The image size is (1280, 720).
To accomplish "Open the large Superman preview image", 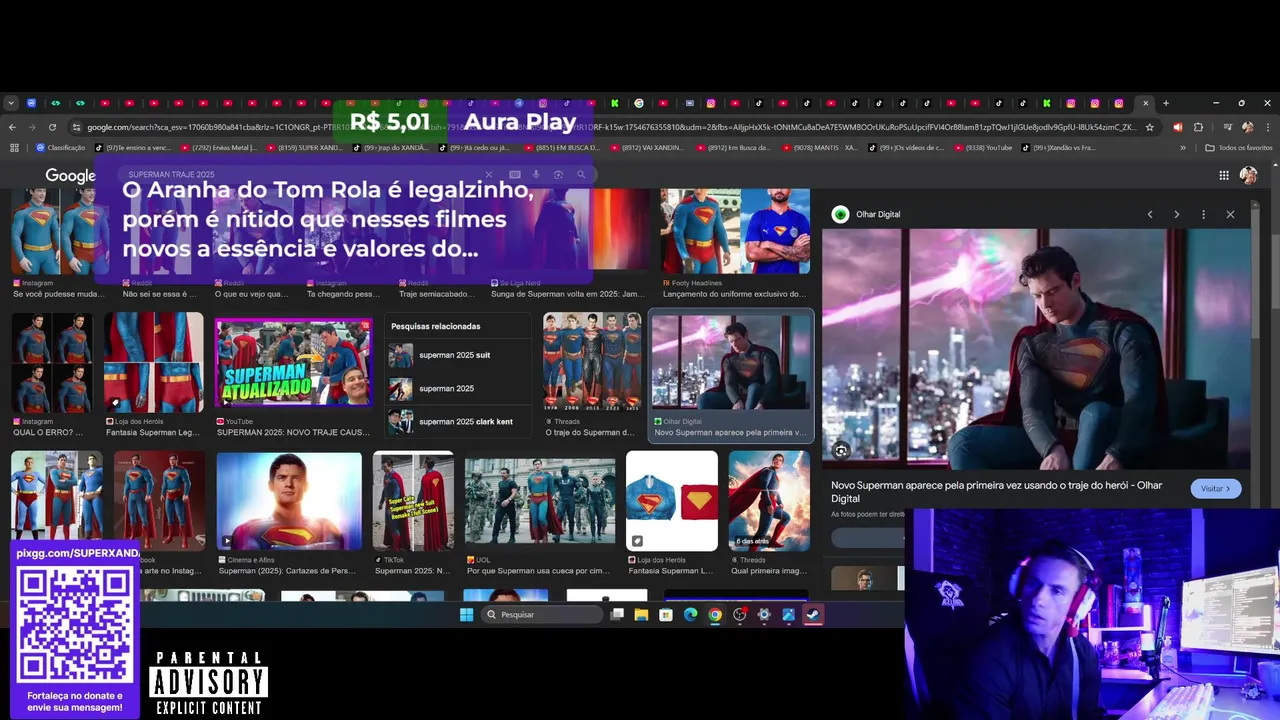I will pos(1036,349).
